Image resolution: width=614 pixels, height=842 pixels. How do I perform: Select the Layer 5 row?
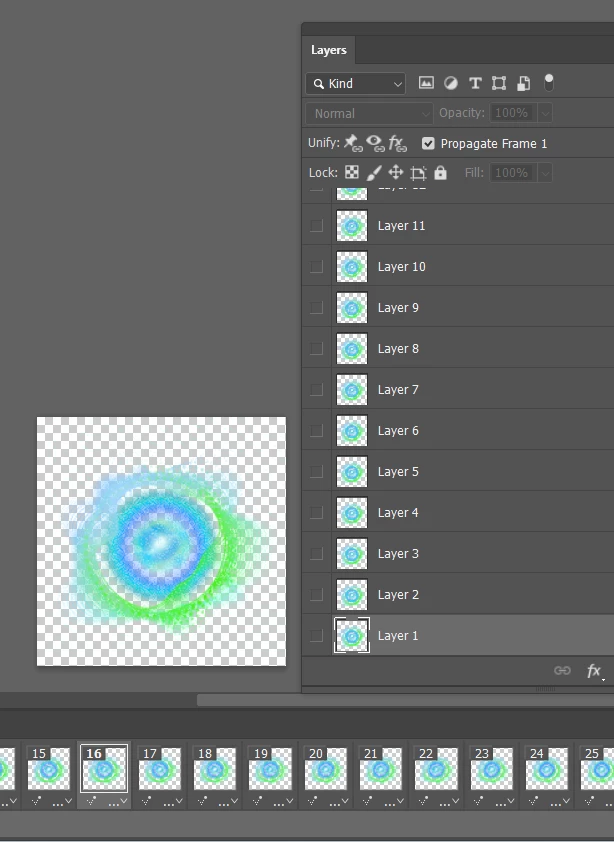pos(458,471)
